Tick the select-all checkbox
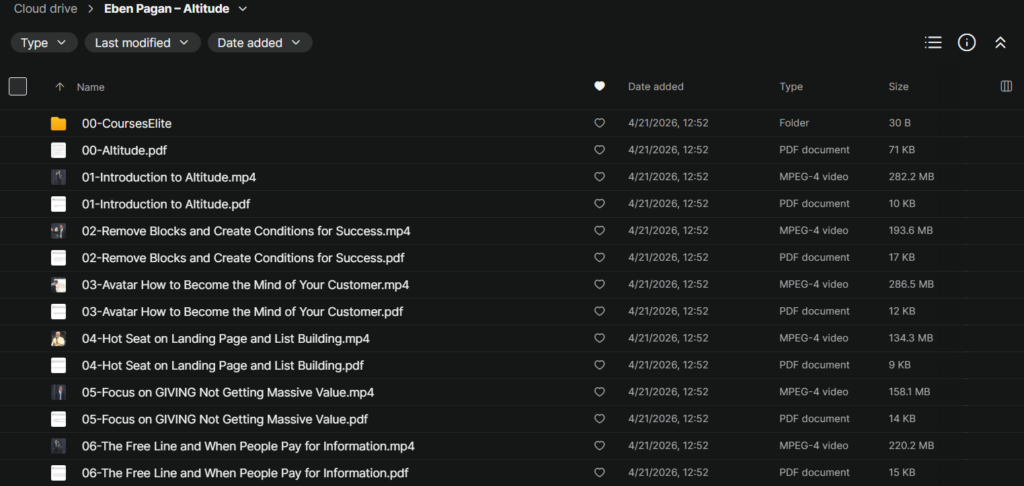The height and width of the screenshot is (486, 1024). [18, 86]
